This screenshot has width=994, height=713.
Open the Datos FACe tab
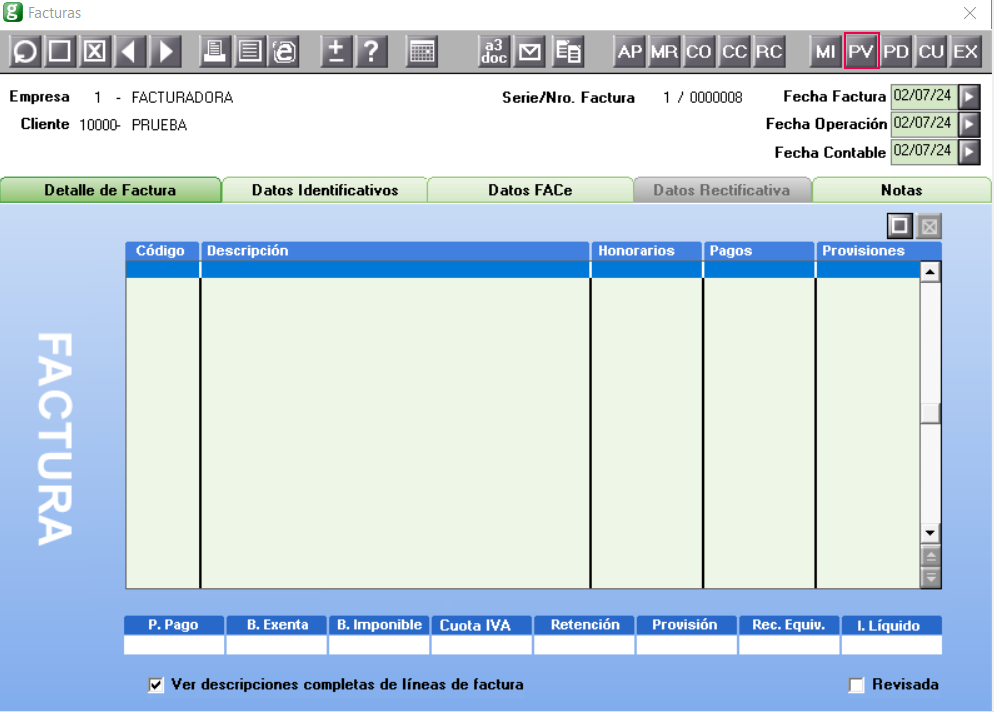click(531, 190)
